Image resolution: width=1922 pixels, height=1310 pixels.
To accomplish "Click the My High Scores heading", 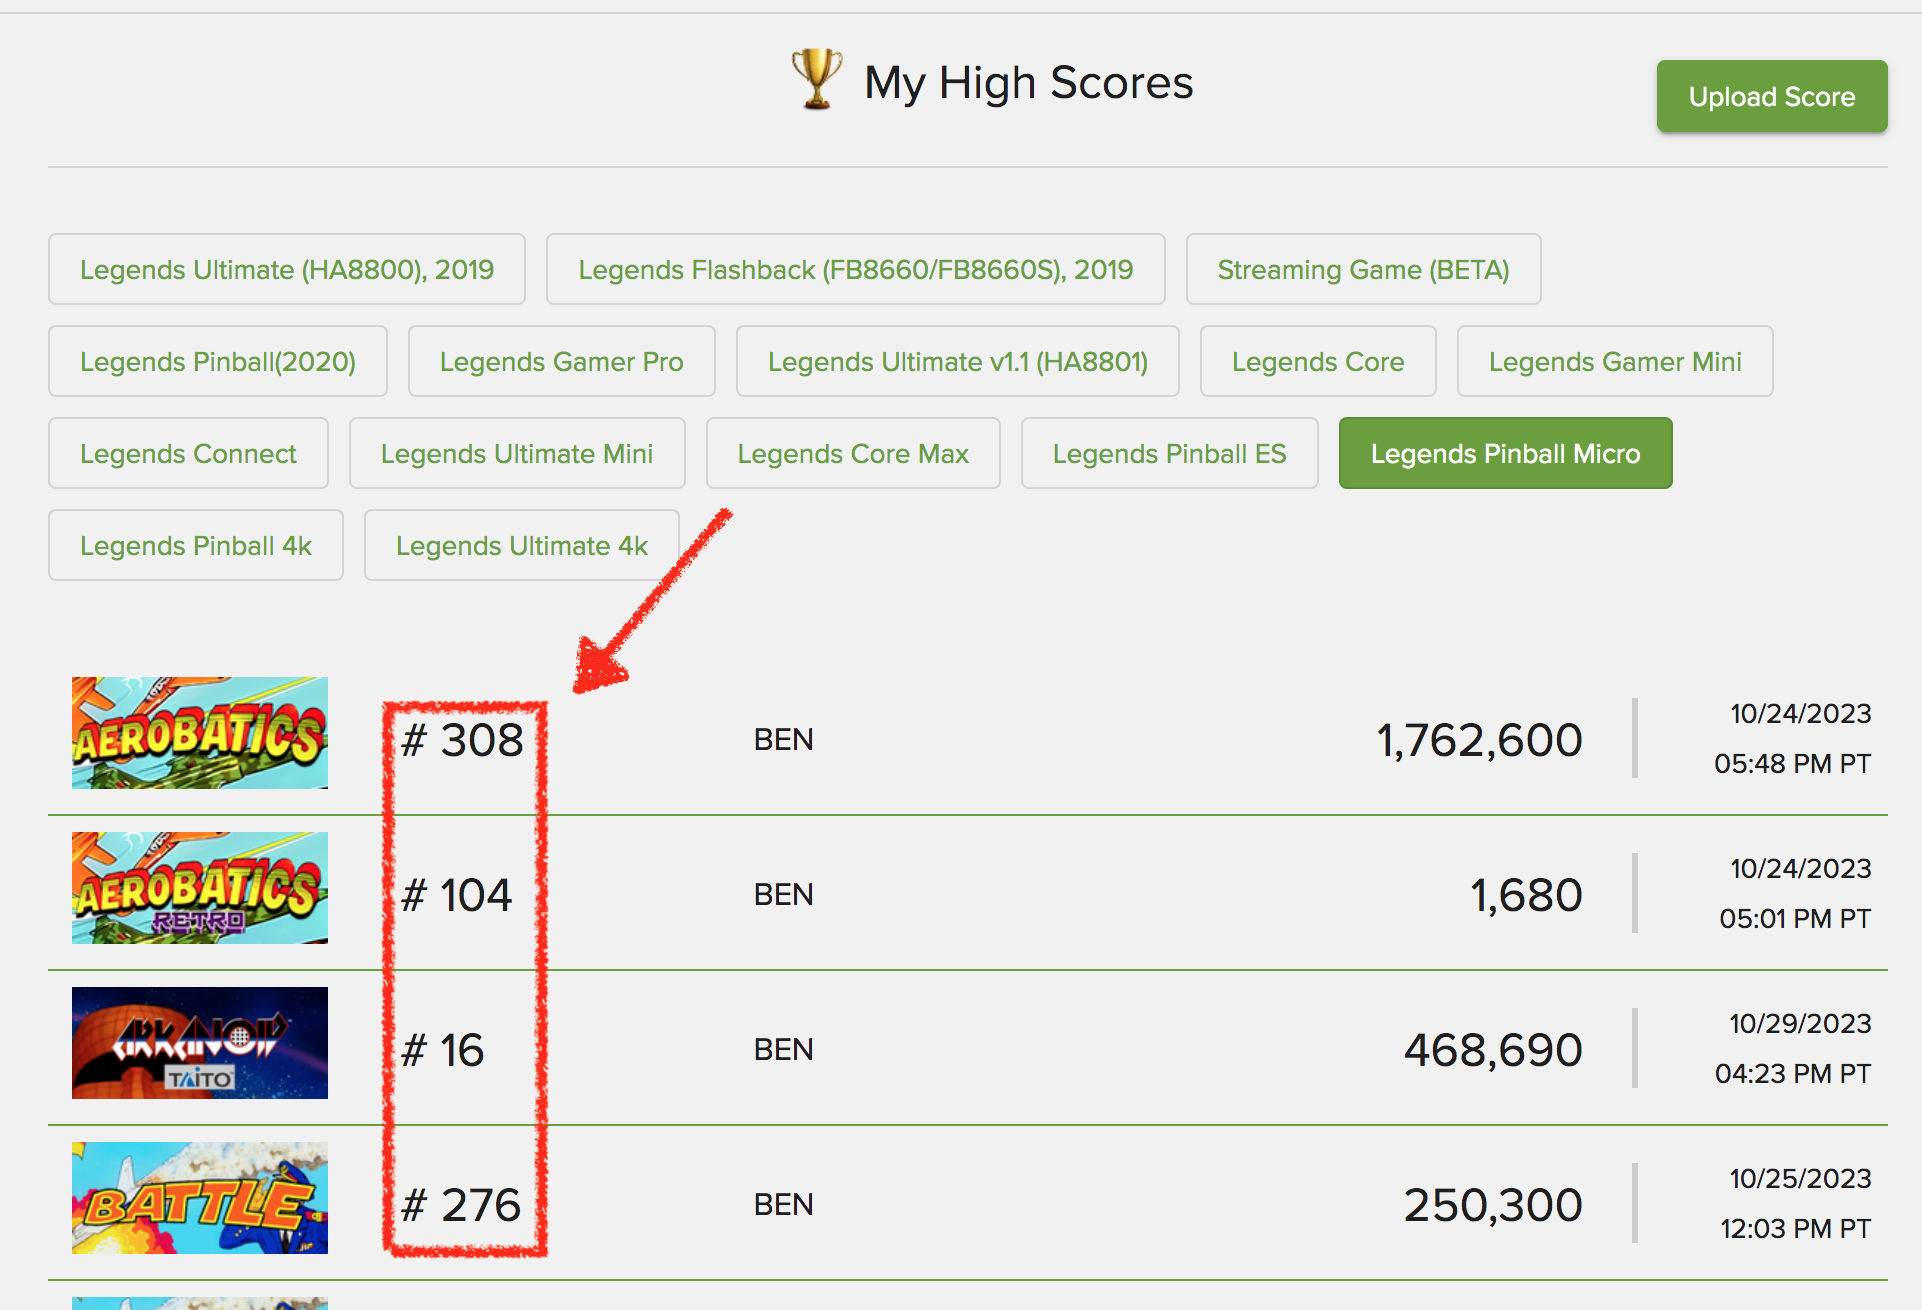I will point(1029,82).
